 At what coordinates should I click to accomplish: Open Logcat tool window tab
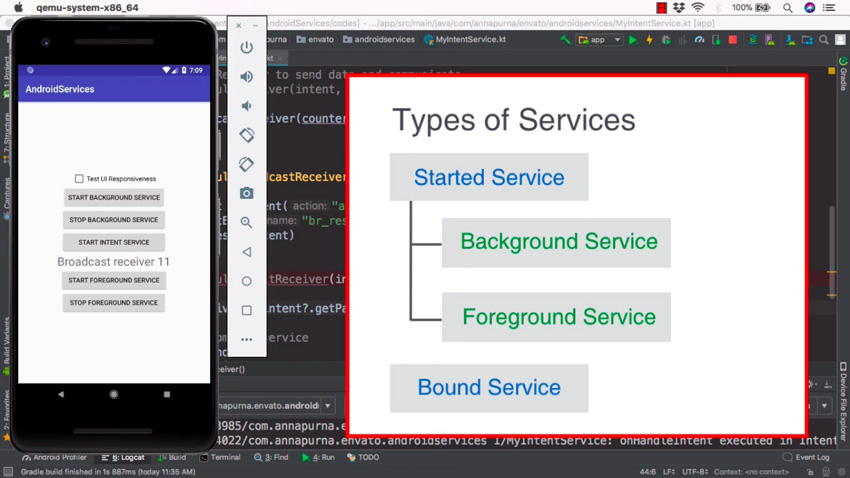(x=124, y=457)
